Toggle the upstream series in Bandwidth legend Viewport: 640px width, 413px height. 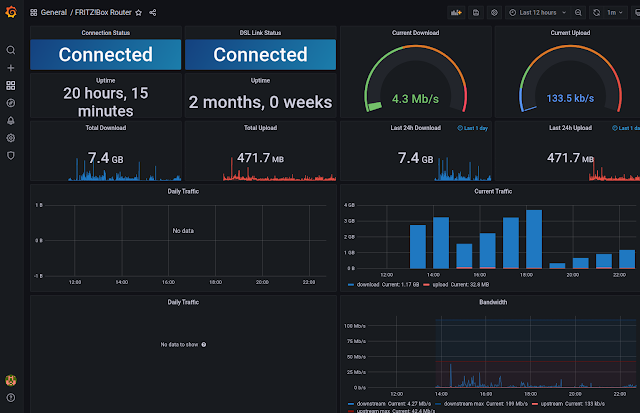coord(548,404)
